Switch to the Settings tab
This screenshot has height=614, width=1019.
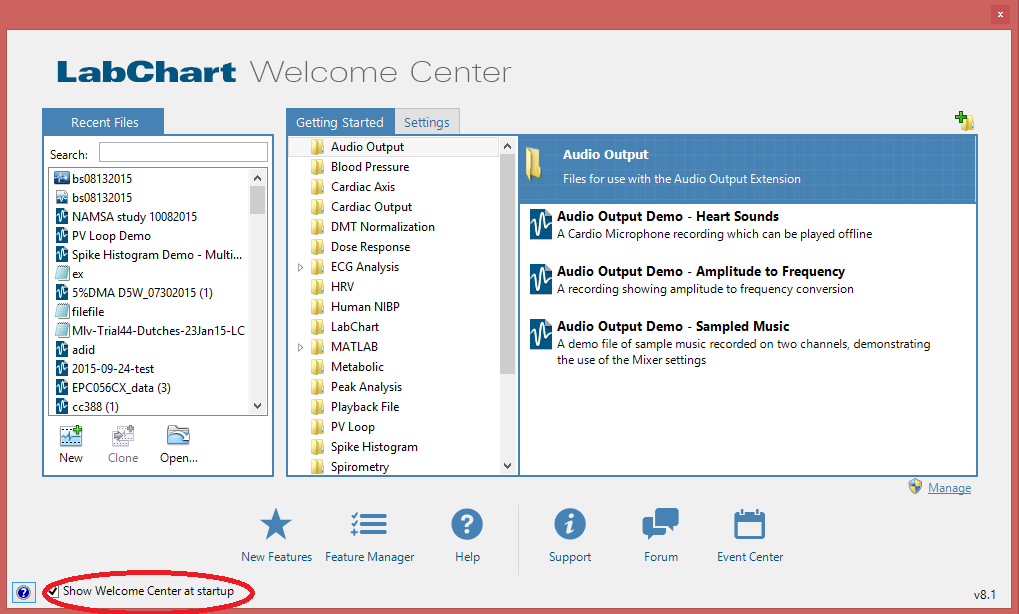(x=427, y=122)
